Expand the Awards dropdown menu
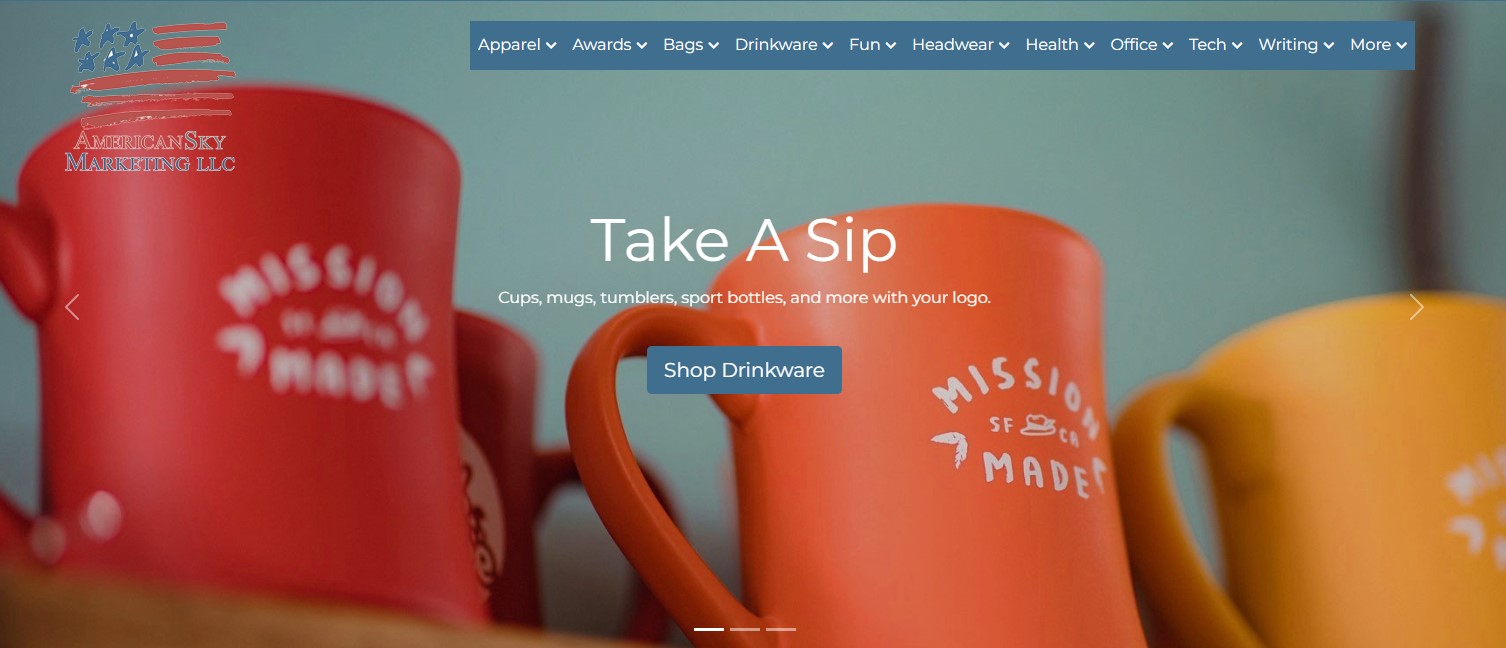 pyautogui.click(x=610, y=45)
